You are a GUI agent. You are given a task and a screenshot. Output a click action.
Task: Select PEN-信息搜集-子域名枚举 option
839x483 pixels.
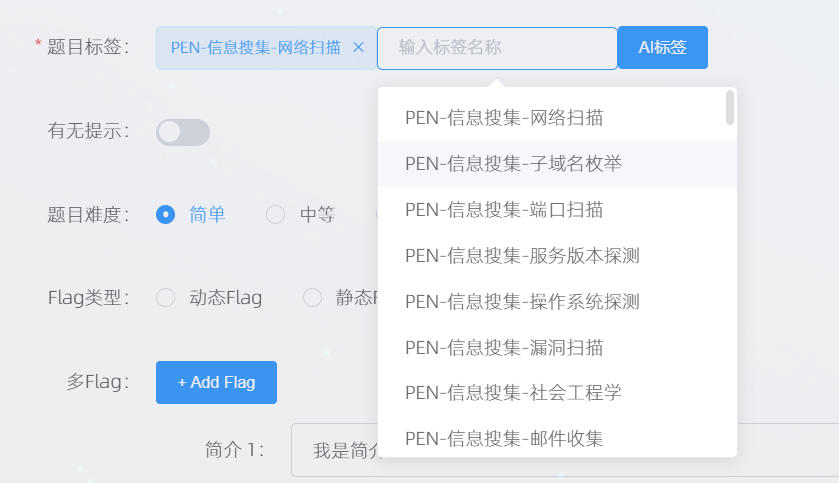click(x=513, y=164)
